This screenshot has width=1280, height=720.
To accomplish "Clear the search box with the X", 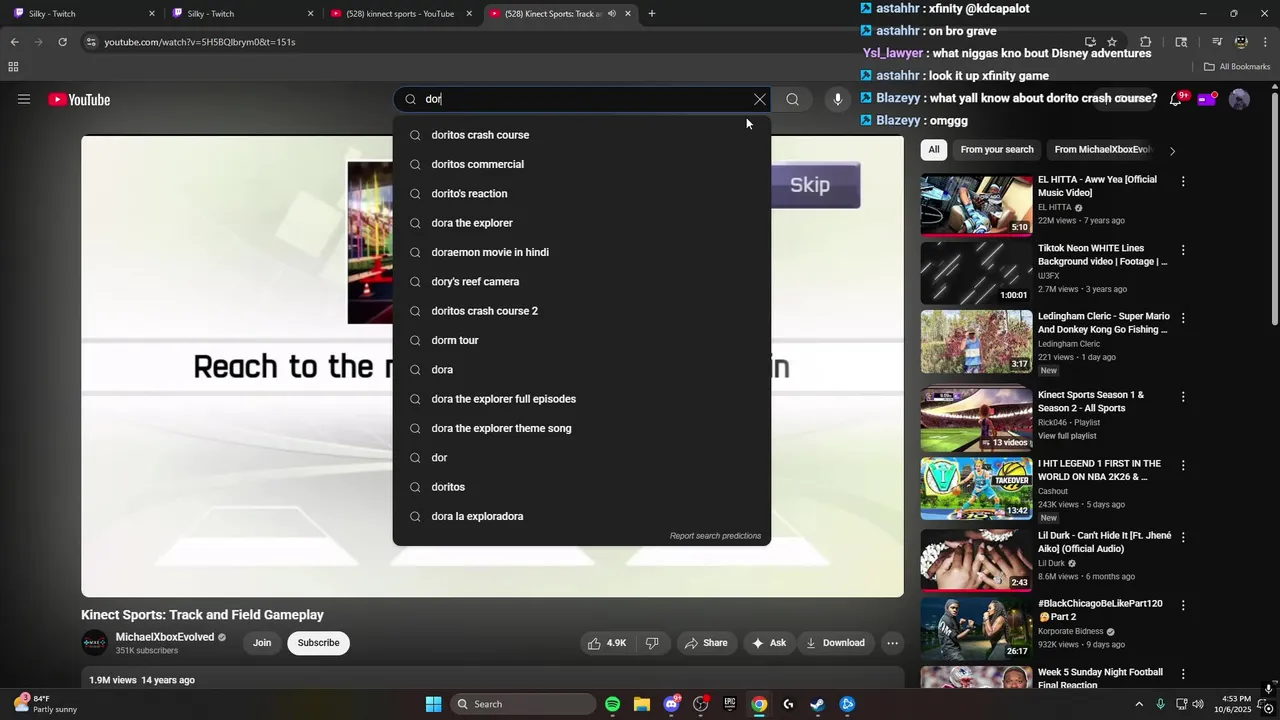I will [x=760, y=99].
